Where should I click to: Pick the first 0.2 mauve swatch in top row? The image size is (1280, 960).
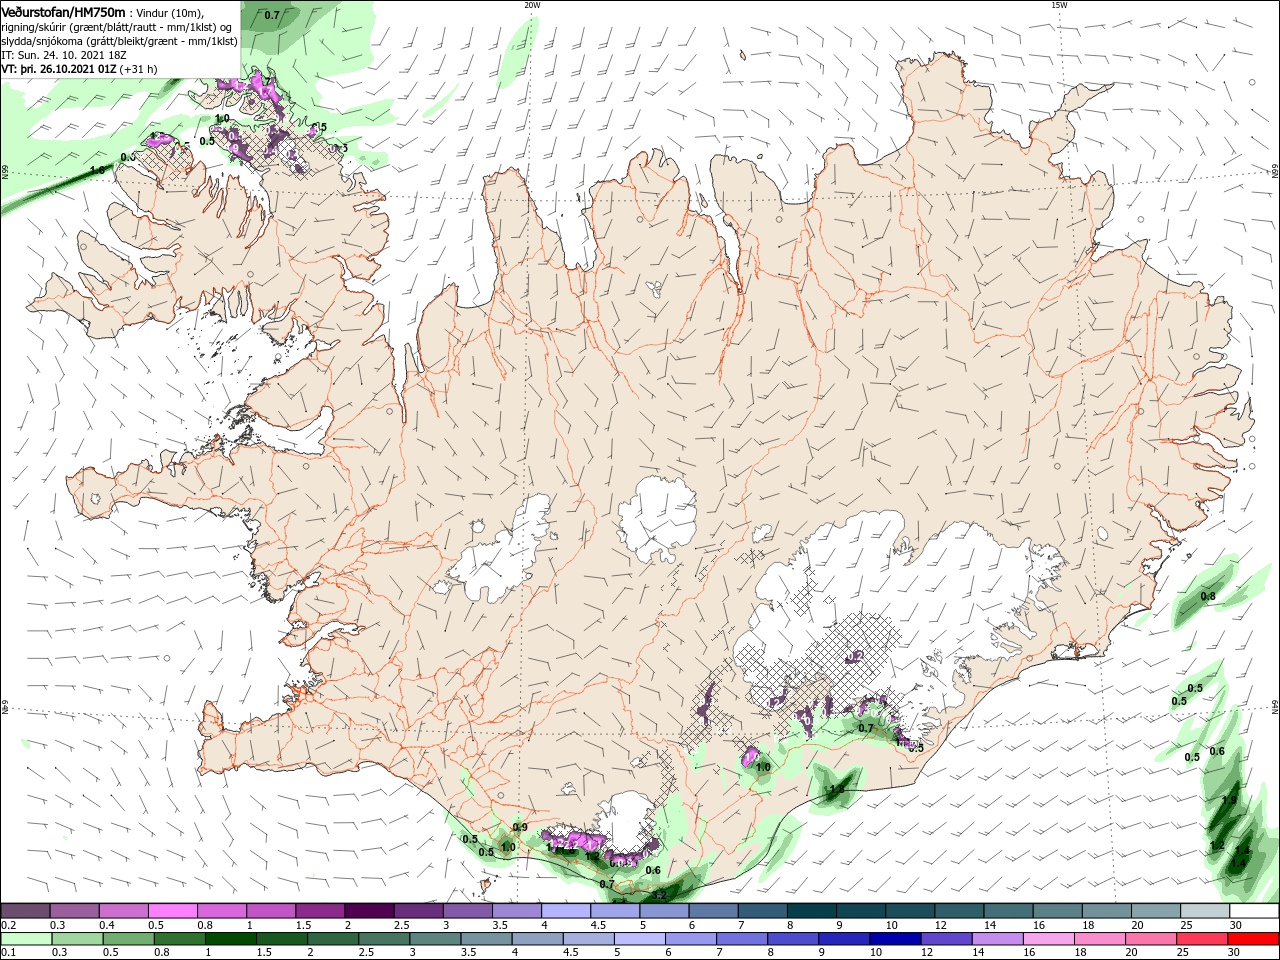click(25, 911)
